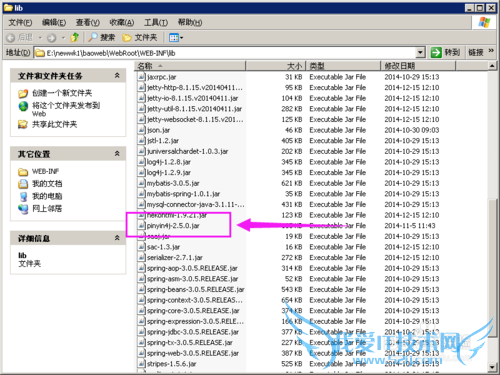Select spring-core-3.0.5.RELEASE.jar file icon
The width and height of the screenshot is (500, 375).
[142, 311]
